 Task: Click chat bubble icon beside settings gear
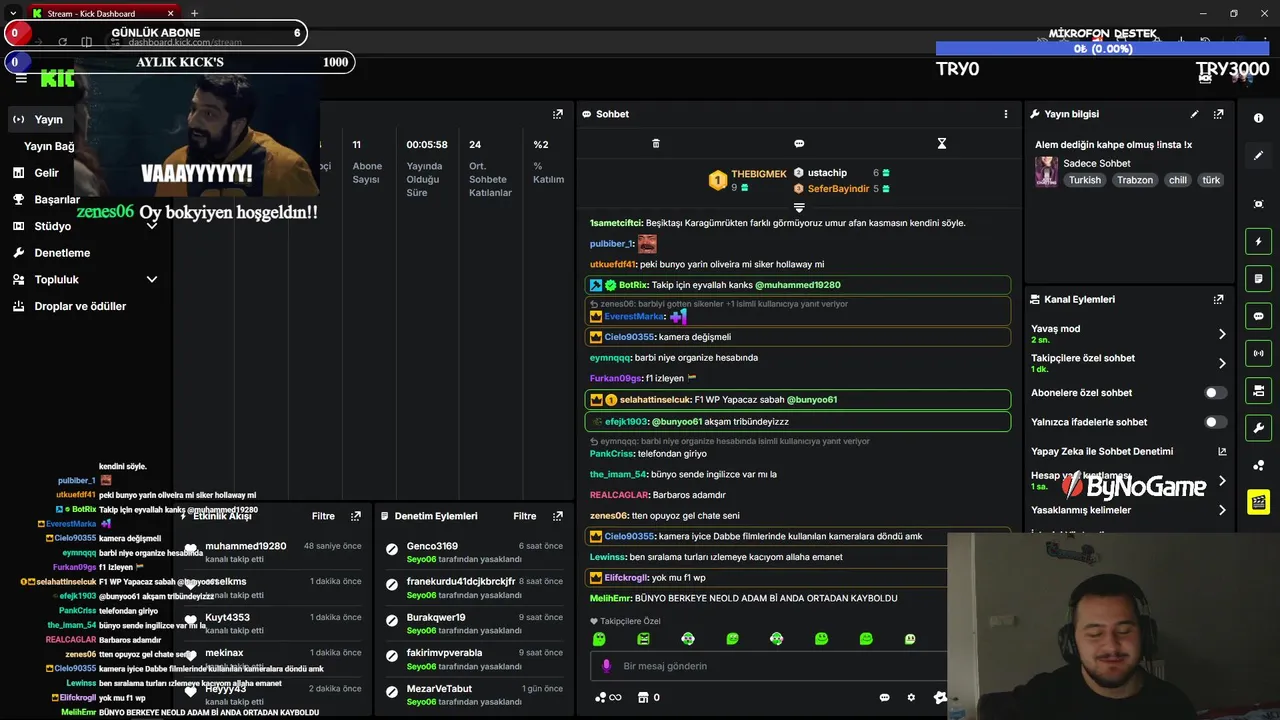tap(885, 697)
